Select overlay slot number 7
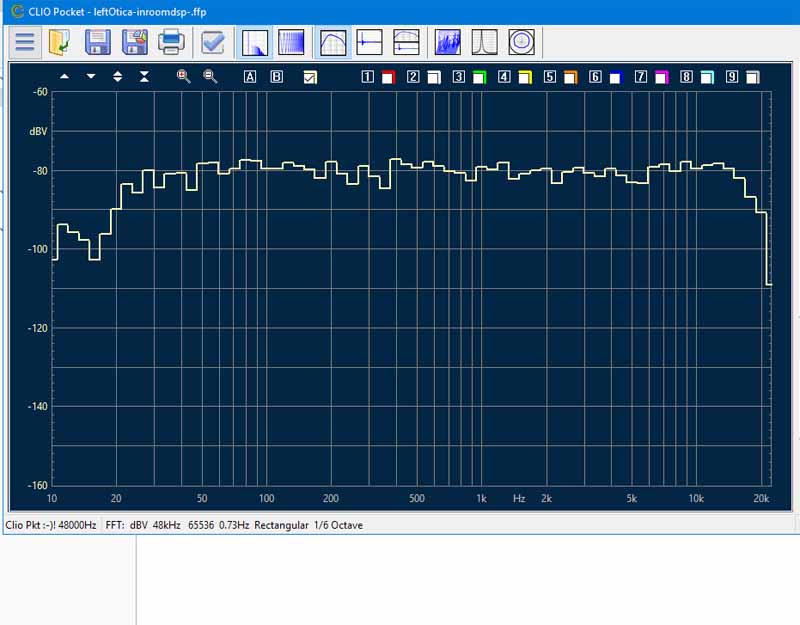The height and width of the screenshot is (625, 800). click(641, 77)
